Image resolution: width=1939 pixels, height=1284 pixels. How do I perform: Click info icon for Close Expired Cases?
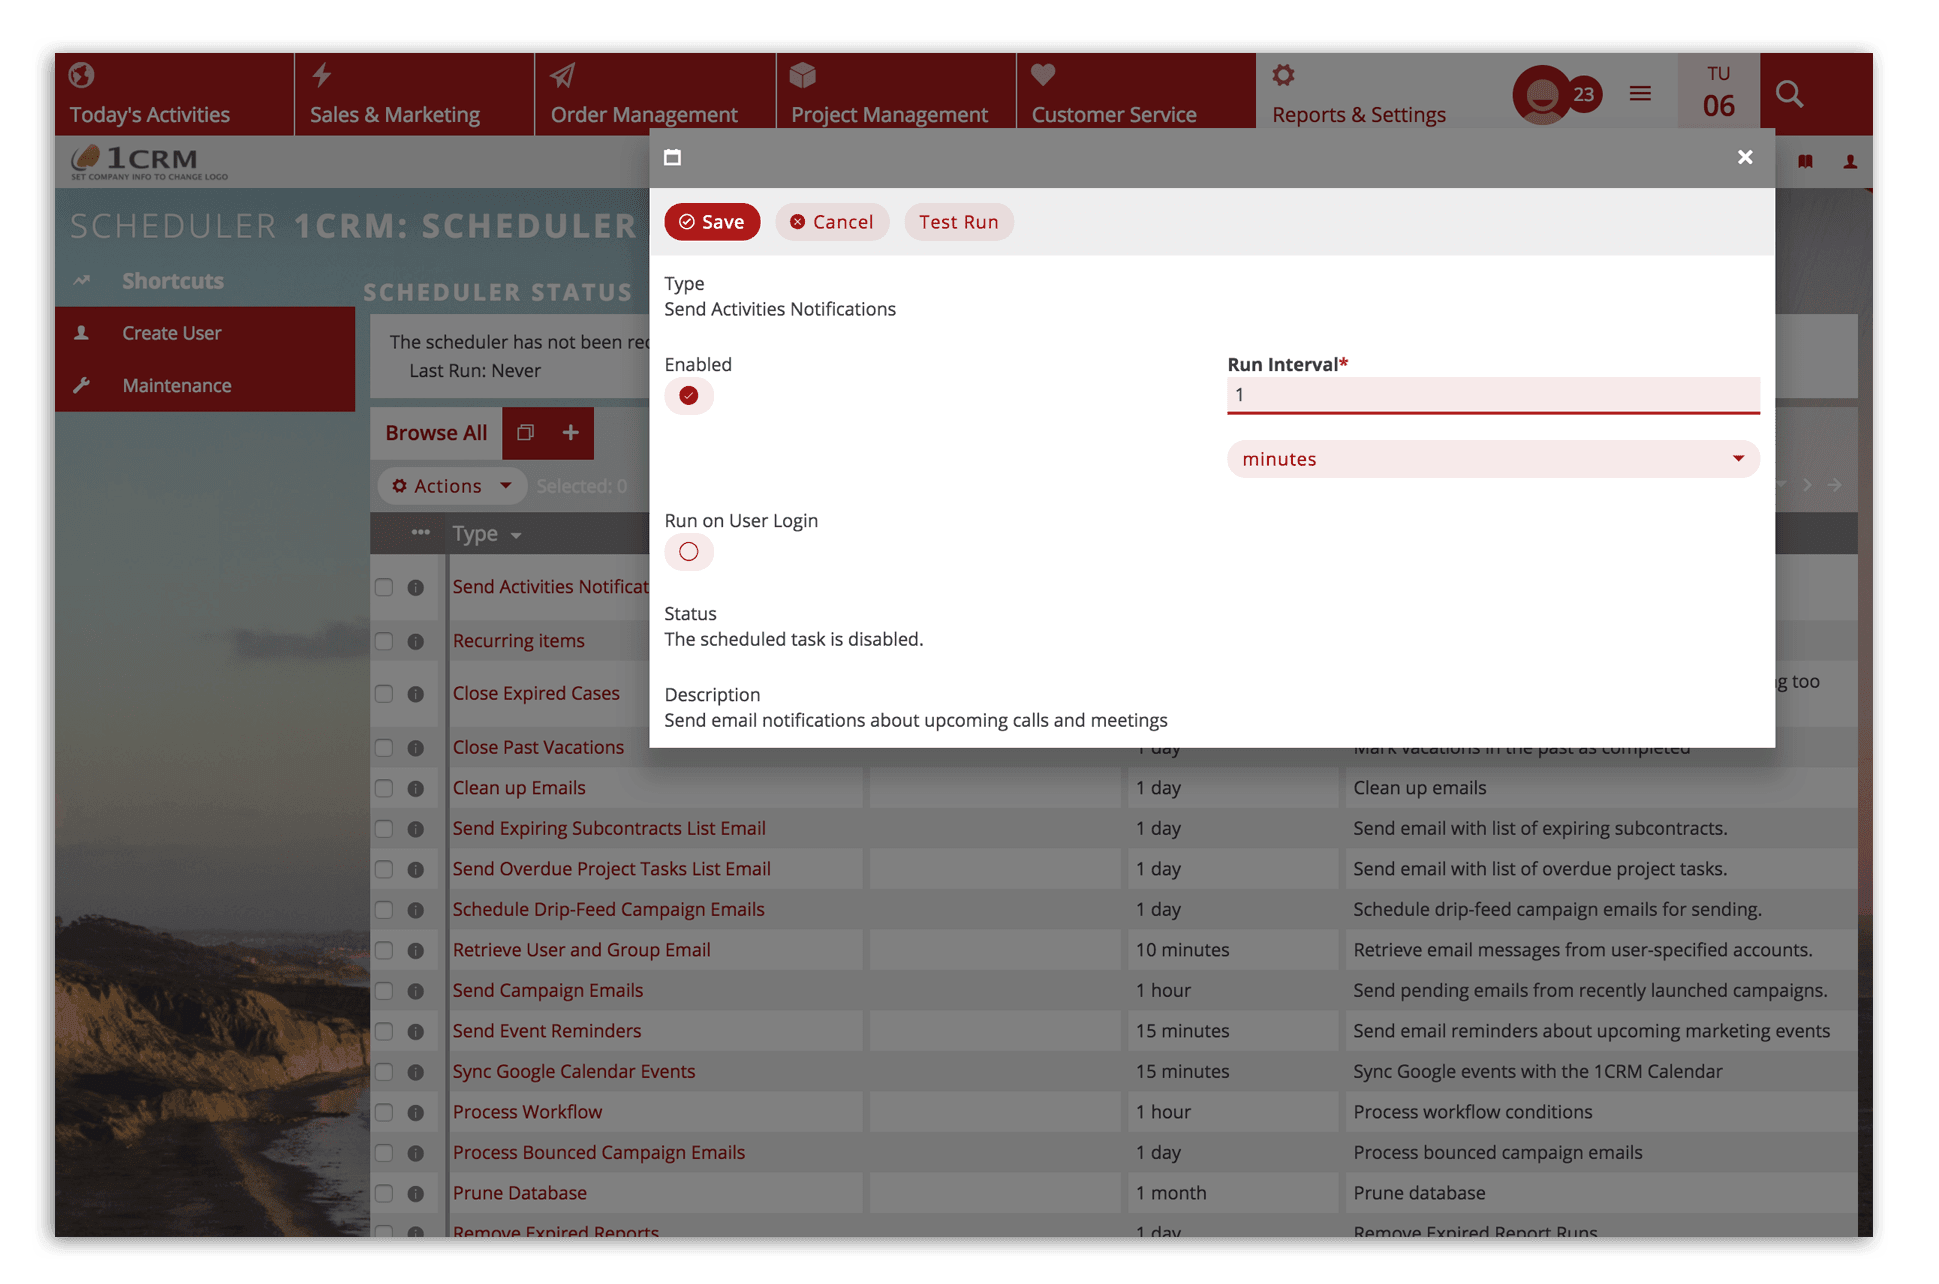click(x=416, y=694)
